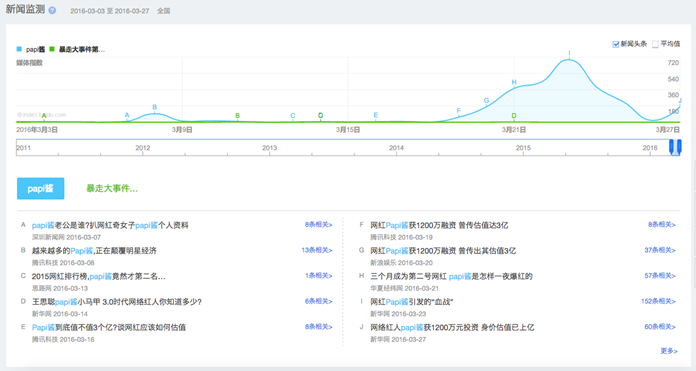Viewport: 696px width, 371px height.
Task: Open the help icon beside 新闻监测
Action: (52, 10)
